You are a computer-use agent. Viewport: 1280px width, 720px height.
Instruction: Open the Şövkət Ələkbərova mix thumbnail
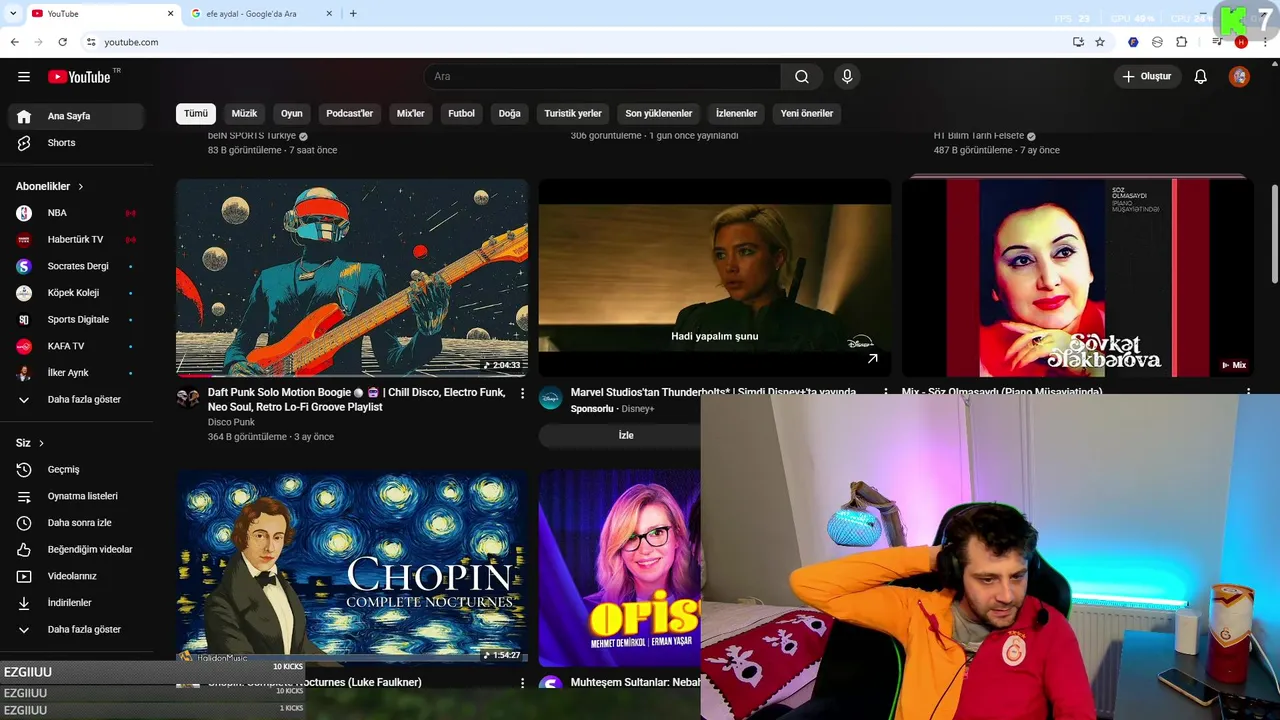click(x=1077, y=278)
